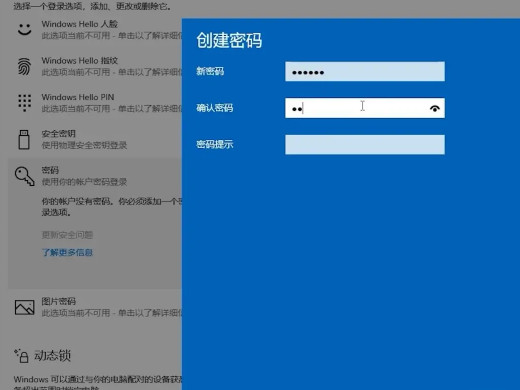Image resolution: width=520 pixels, height=390 pixels.
Task: Click the 密码提示 label
Action: click(x=215, y=145)
